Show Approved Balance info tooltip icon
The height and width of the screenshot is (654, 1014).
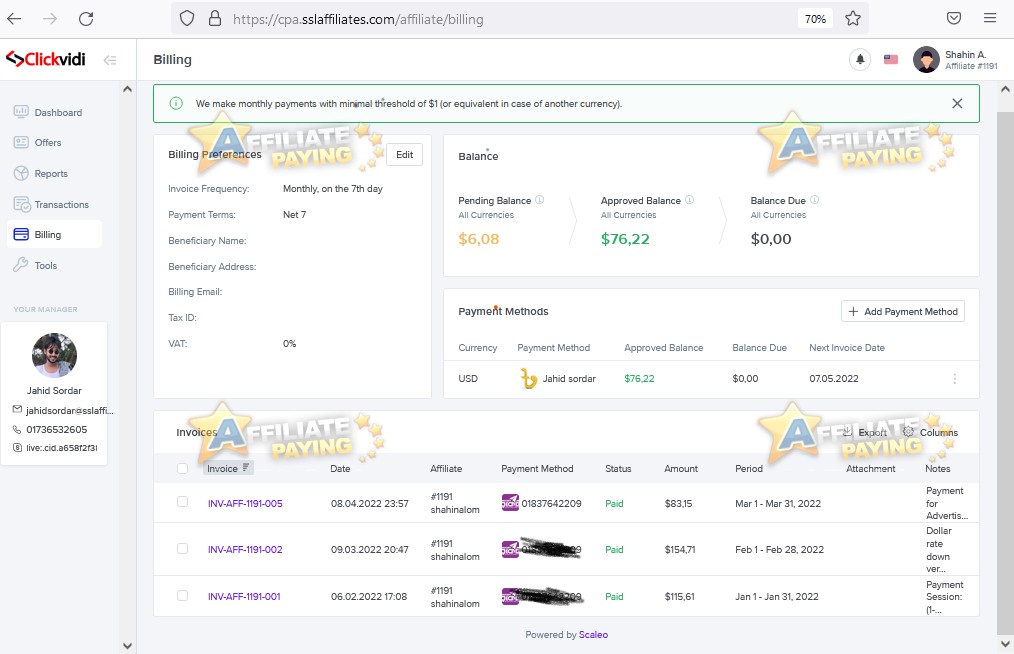tap(689, 200)
